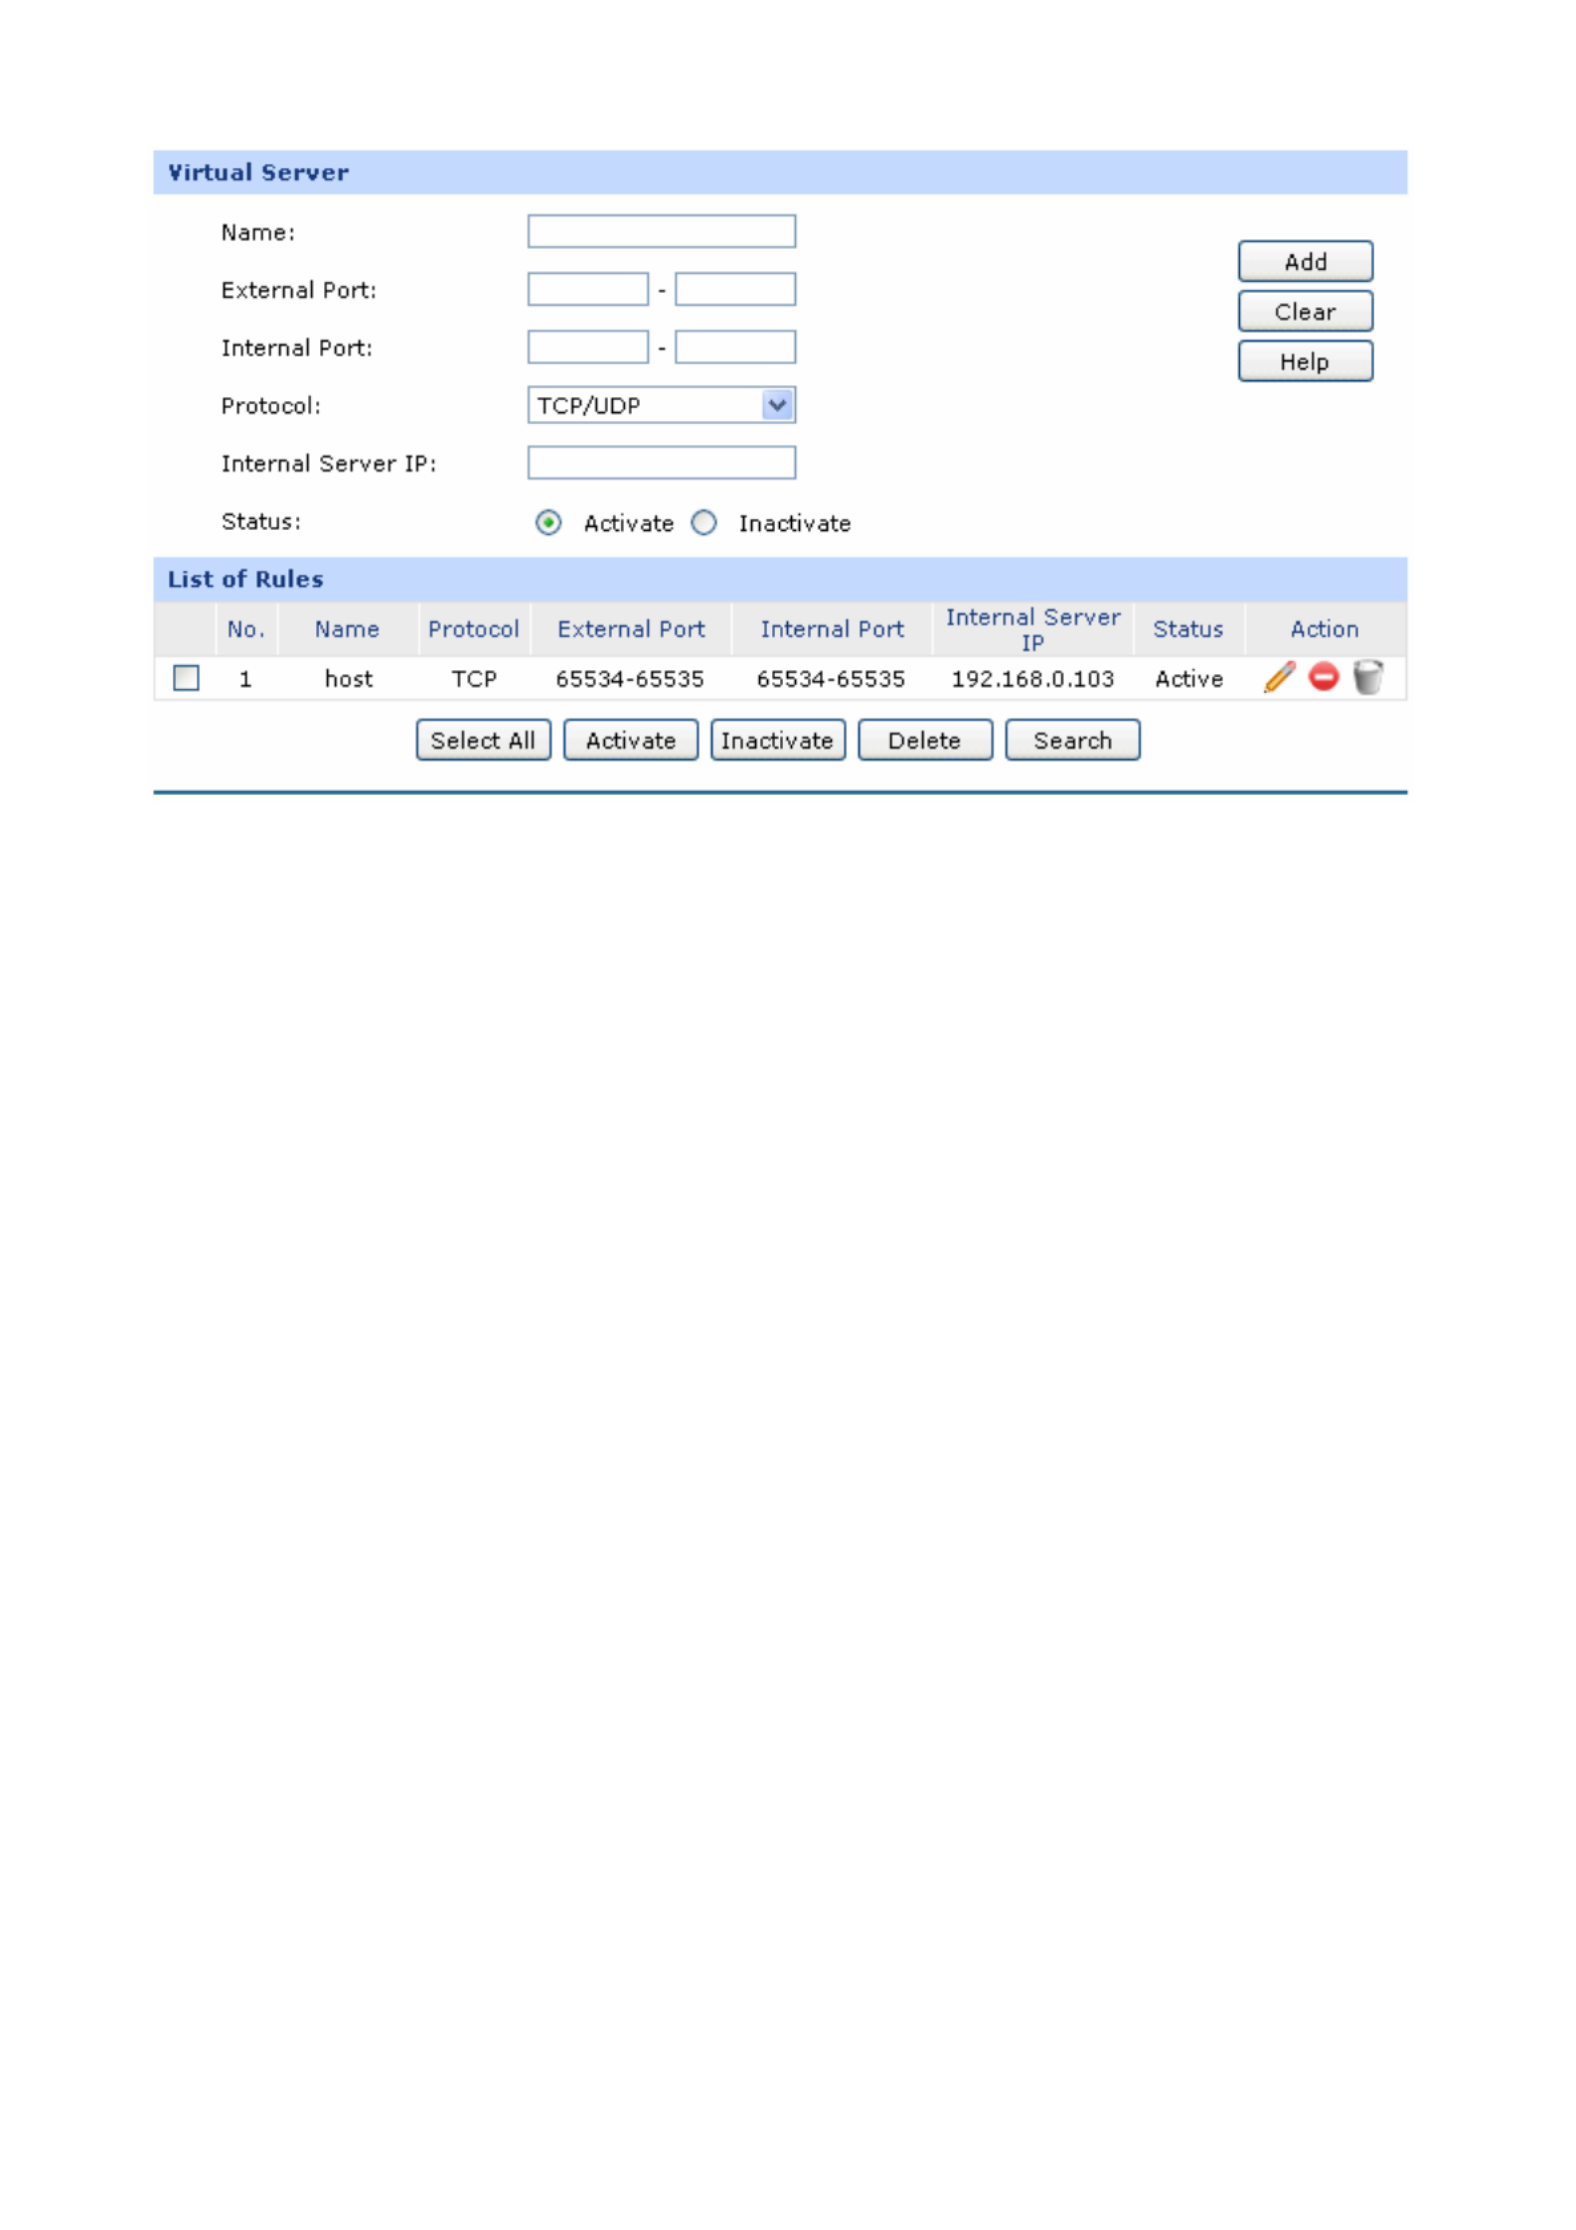Focus the Internal Server IP field

pos(661,463)
